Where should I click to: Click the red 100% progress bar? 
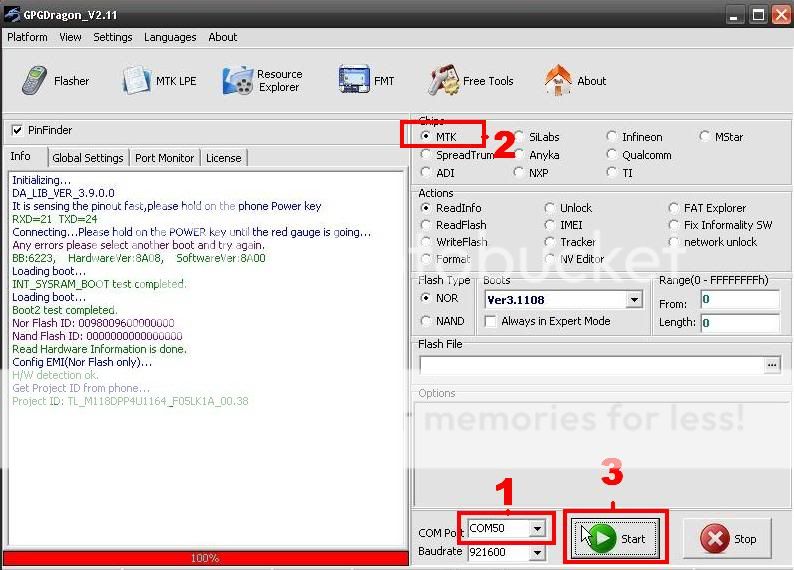pos(204,558)
